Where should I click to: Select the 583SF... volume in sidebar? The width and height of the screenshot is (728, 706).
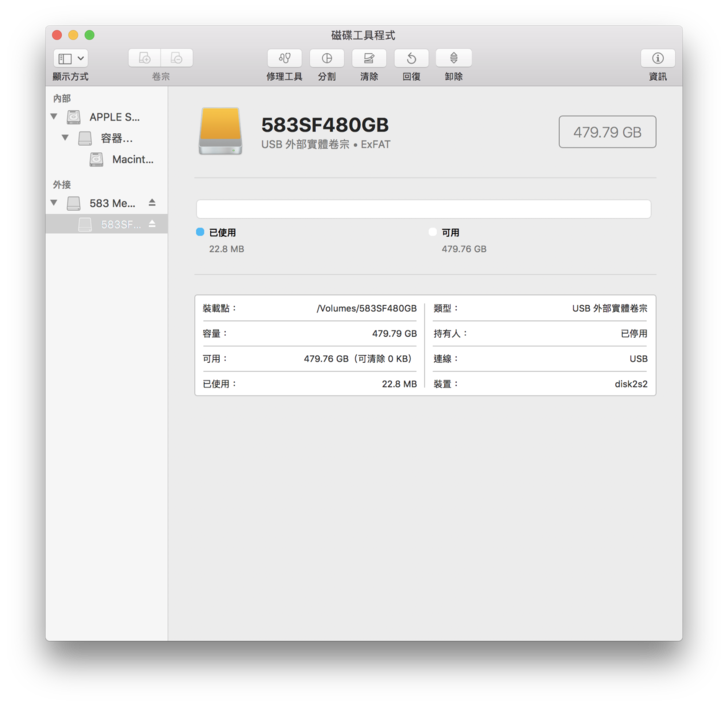tap(120, 224)
